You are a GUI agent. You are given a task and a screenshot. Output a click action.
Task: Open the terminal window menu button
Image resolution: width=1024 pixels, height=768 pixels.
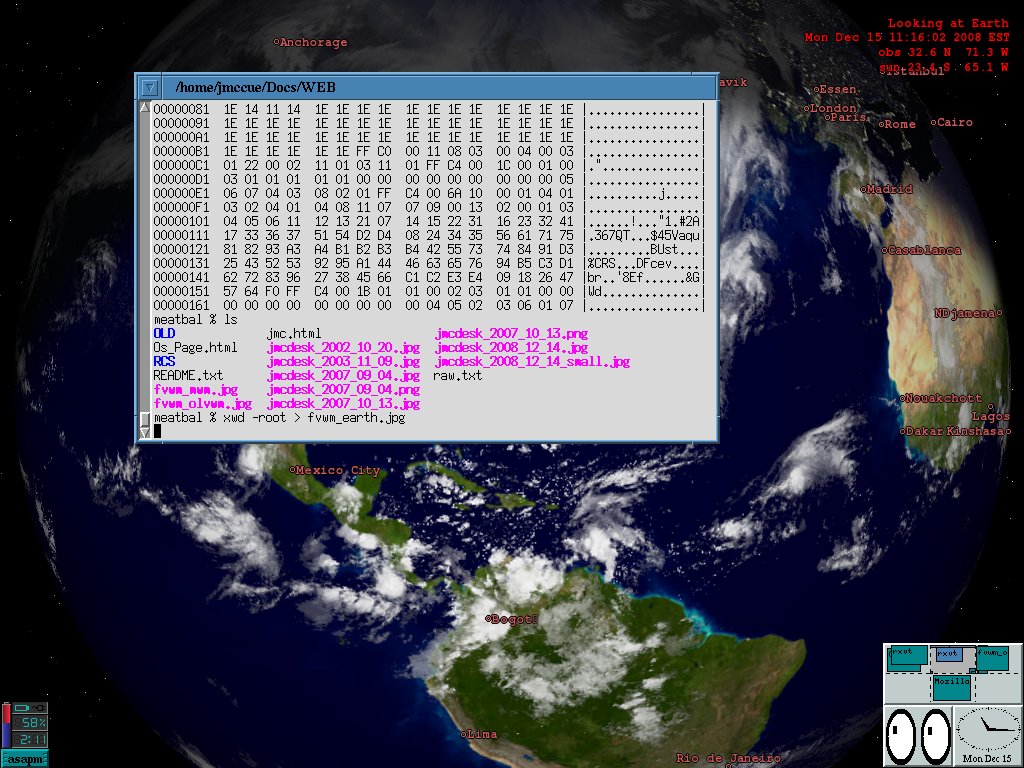pyautogui.click(x=150, y=87)
